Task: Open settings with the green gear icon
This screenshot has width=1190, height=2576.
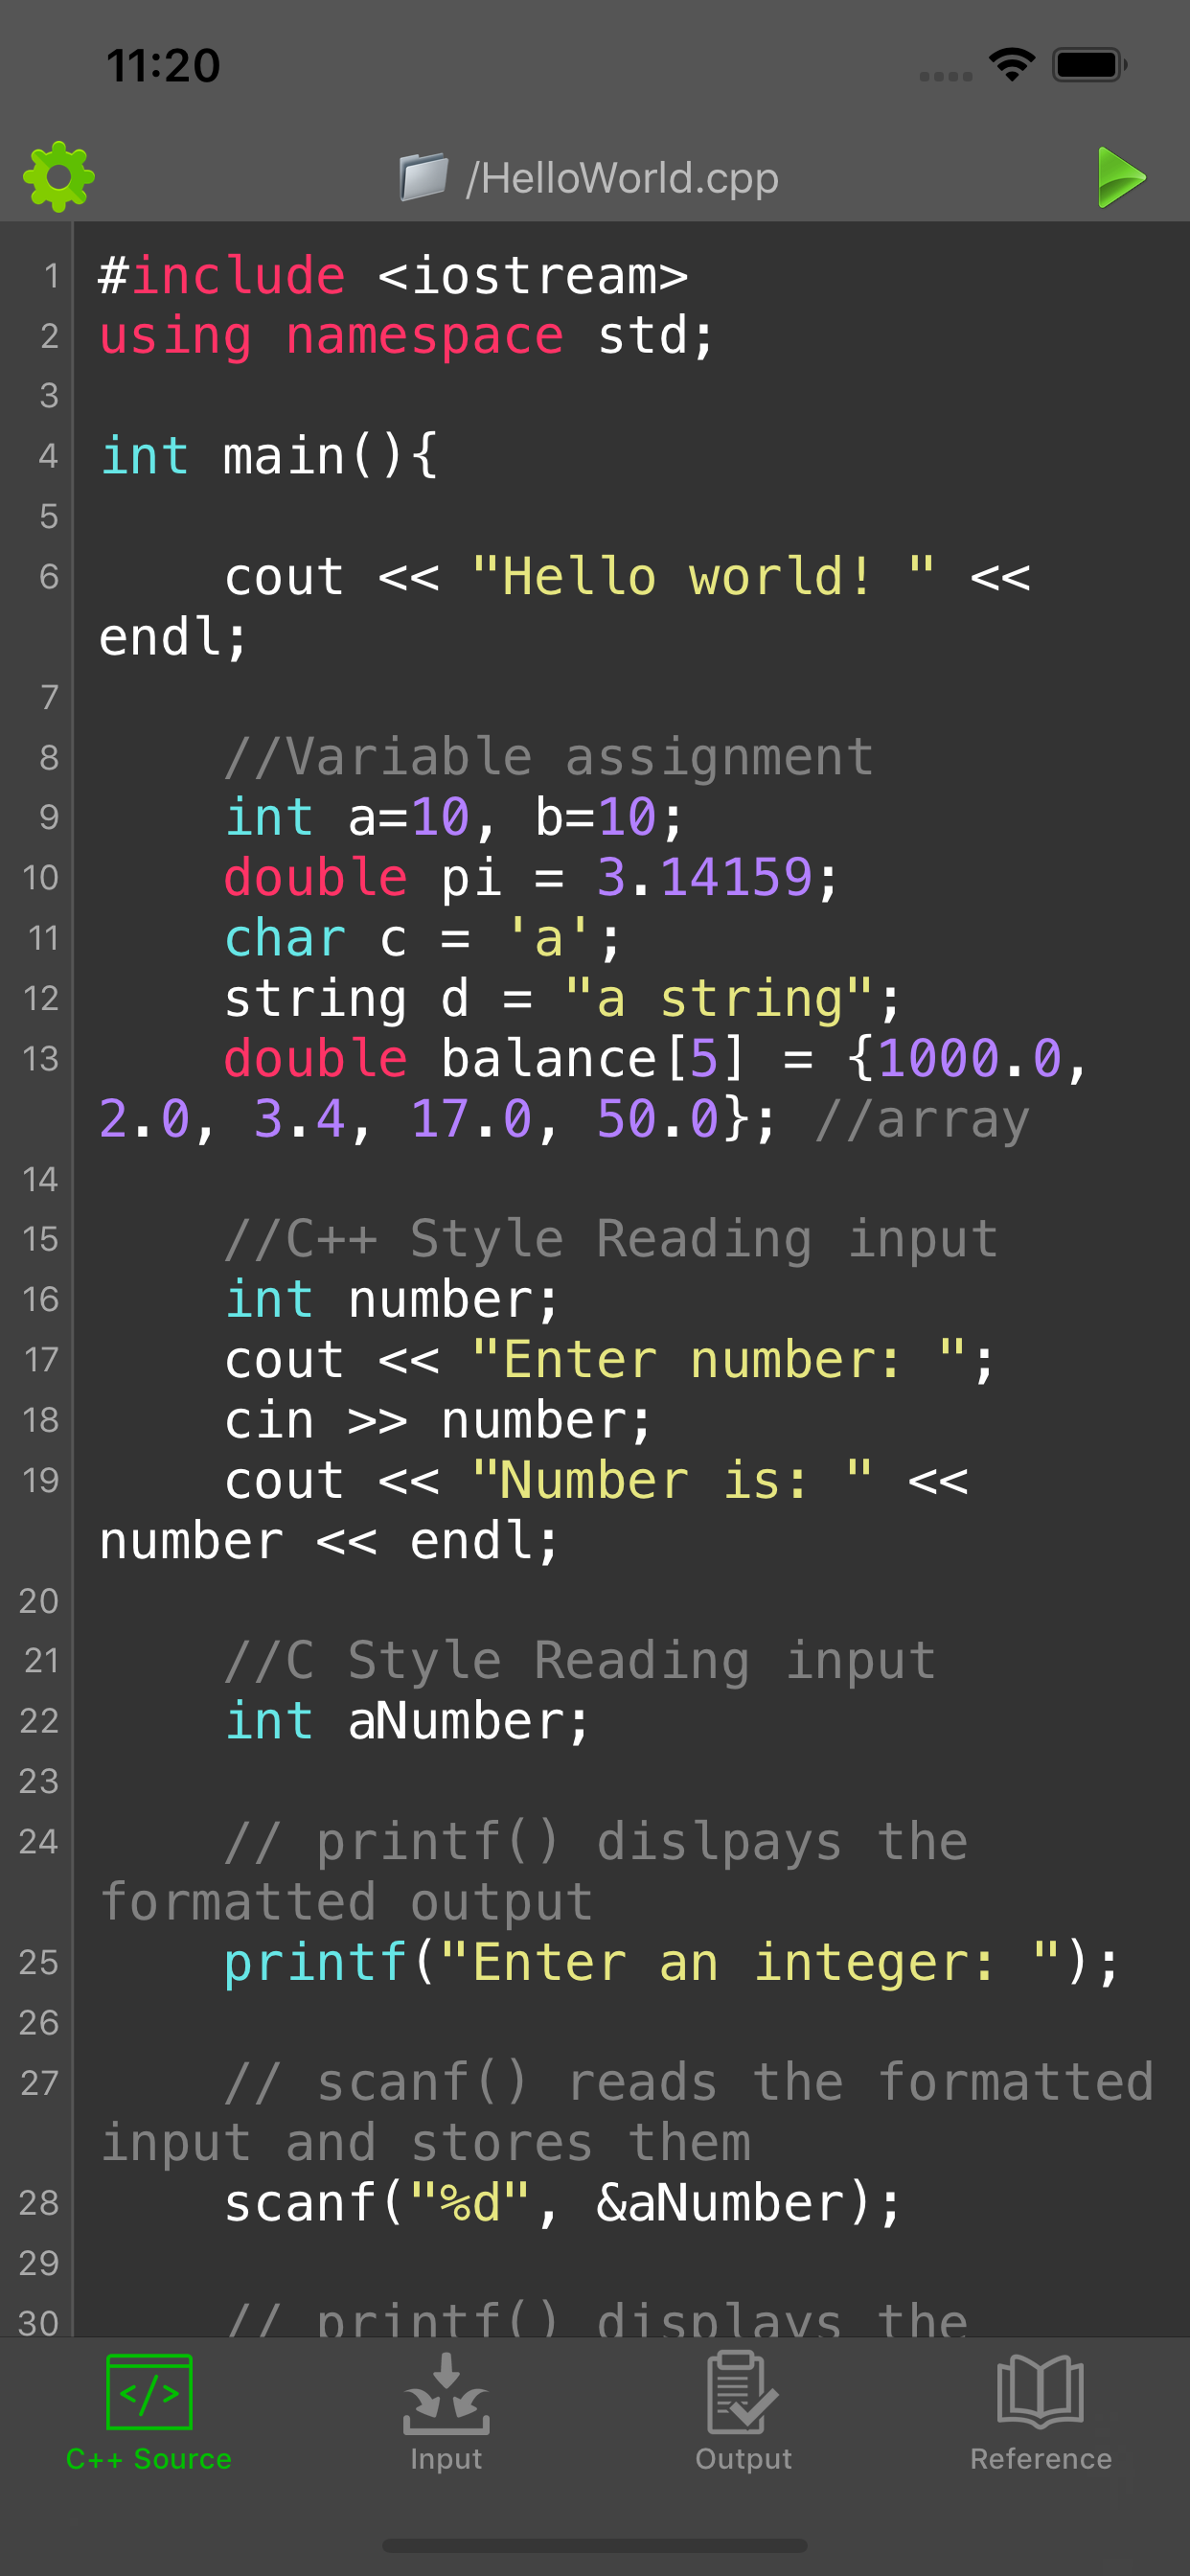Action: tap(59, 177)
